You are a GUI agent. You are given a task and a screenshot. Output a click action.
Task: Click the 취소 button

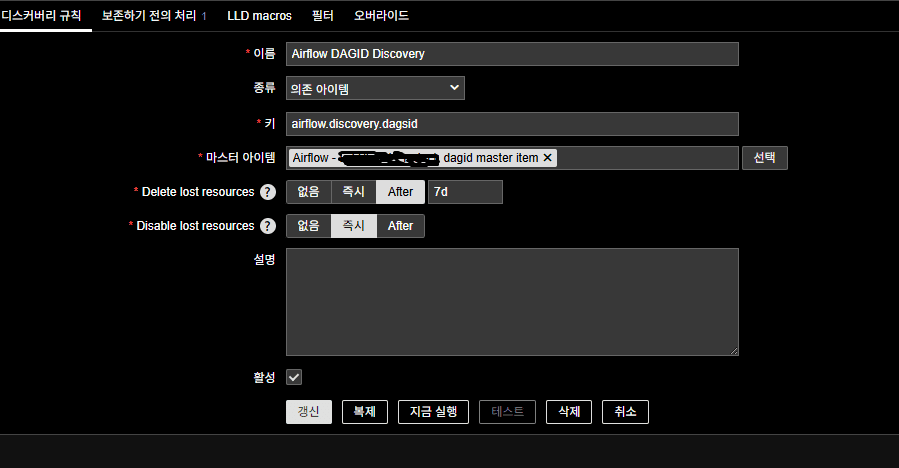click(x=625, y=412)
